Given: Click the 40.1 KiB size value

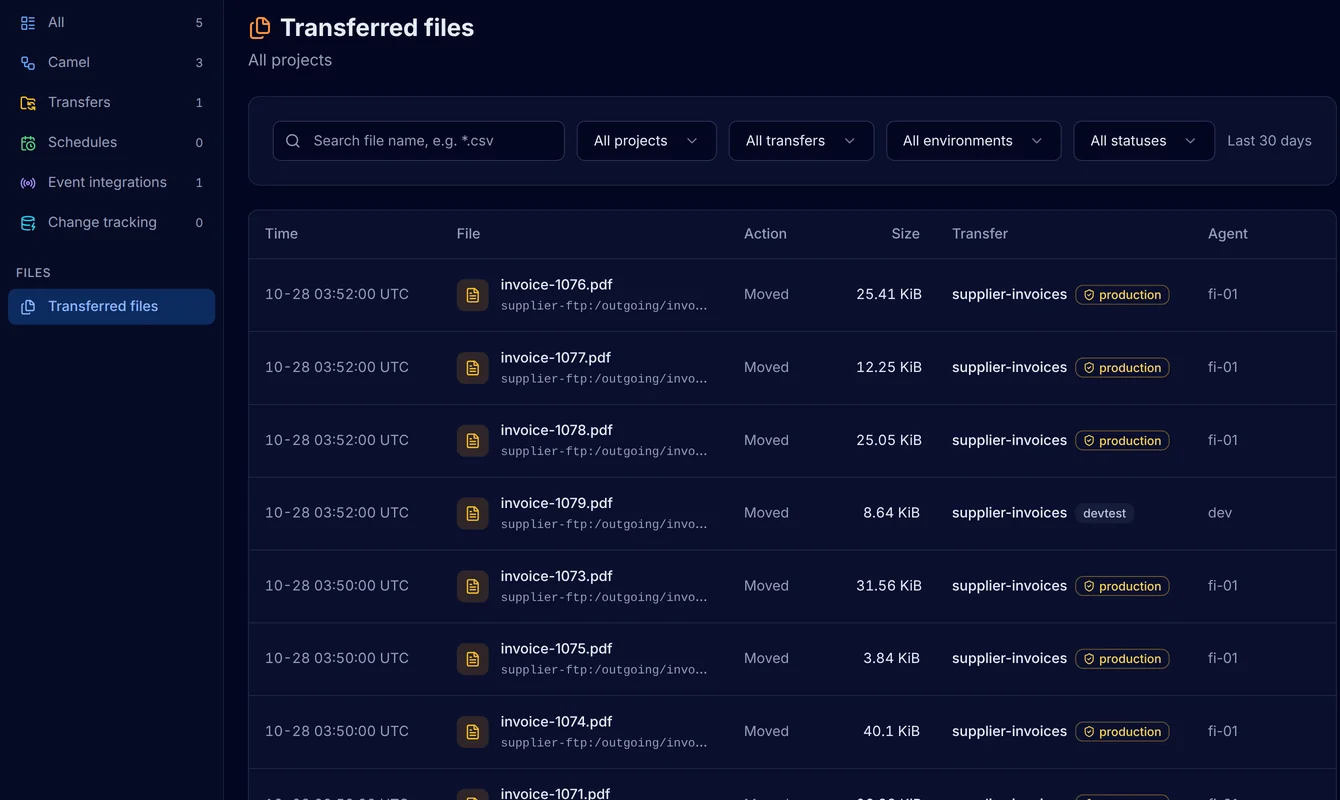Looking at the screenshot, I should (x=891, y=732).
